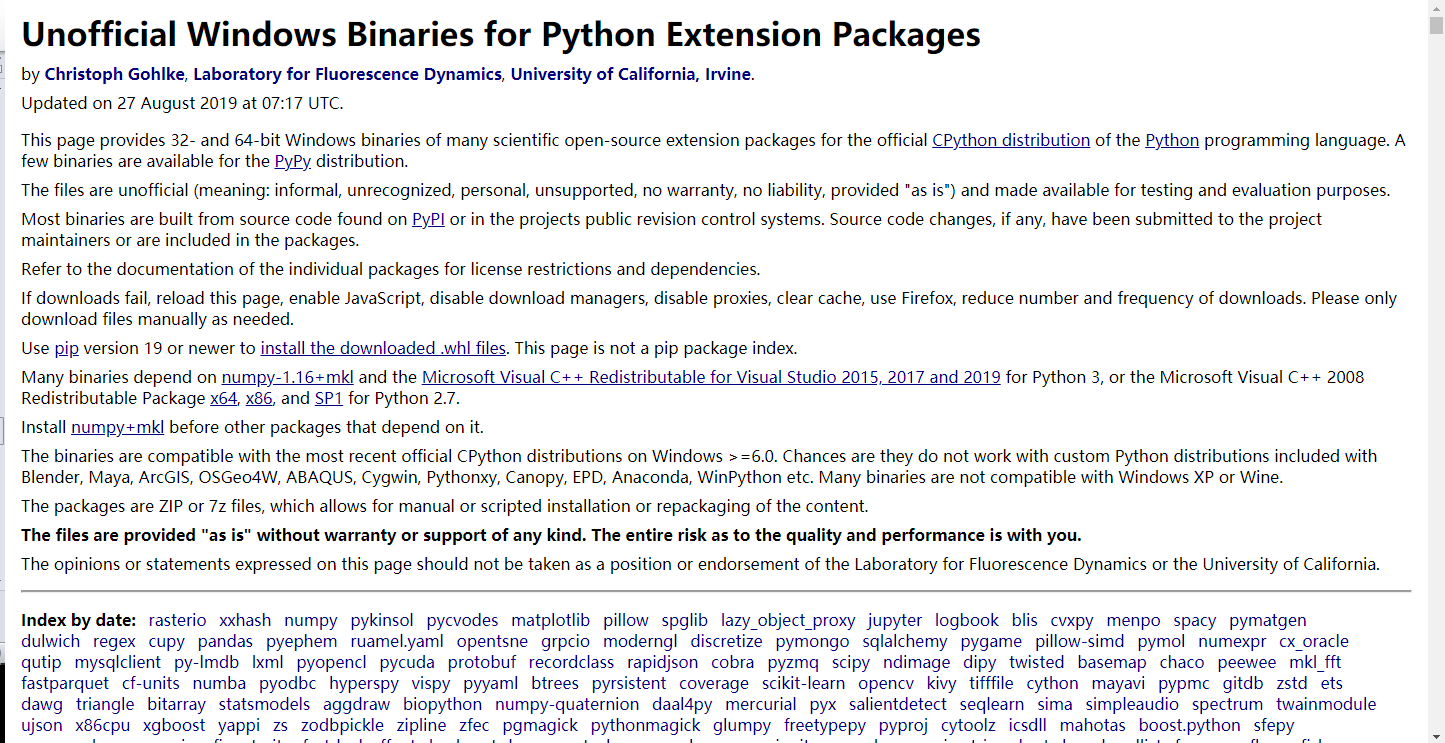Jump to pyproj package

click(903, 725)
